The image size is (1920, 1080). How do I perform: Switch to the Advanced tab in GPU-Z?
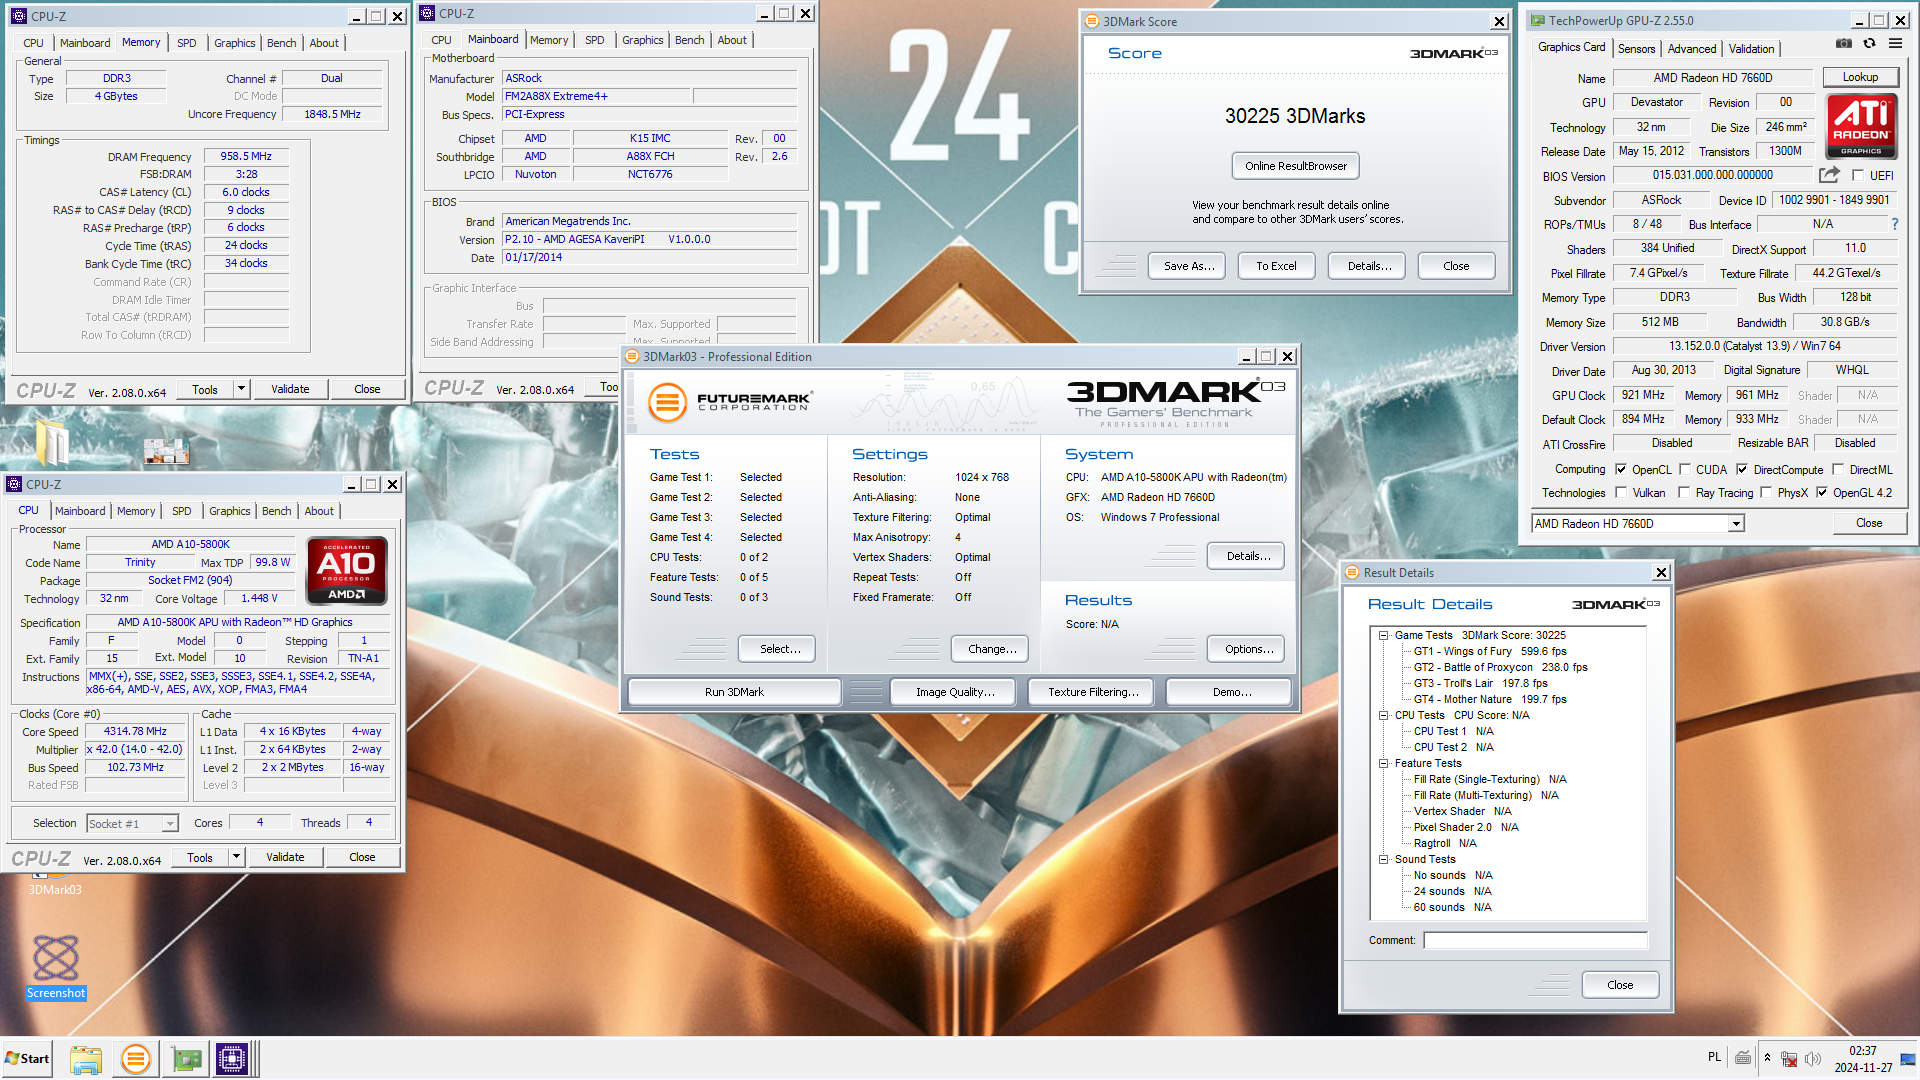pyautogui.click(x=1692, y=48)
